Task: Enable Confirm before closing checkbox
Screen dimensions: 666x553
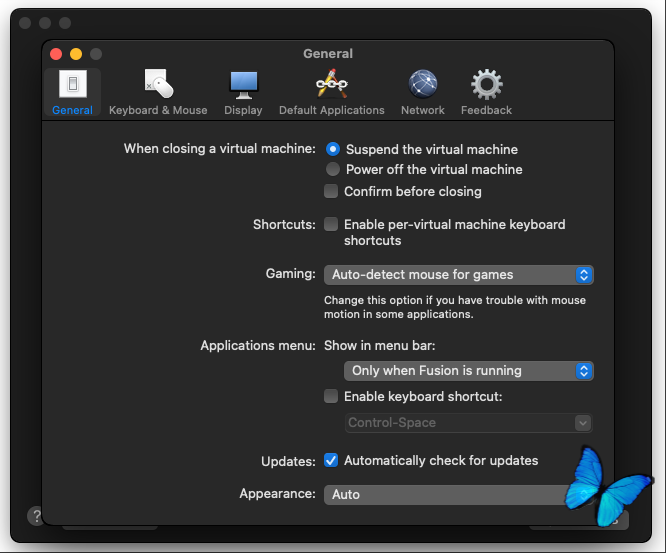Action: coord(331,191)
